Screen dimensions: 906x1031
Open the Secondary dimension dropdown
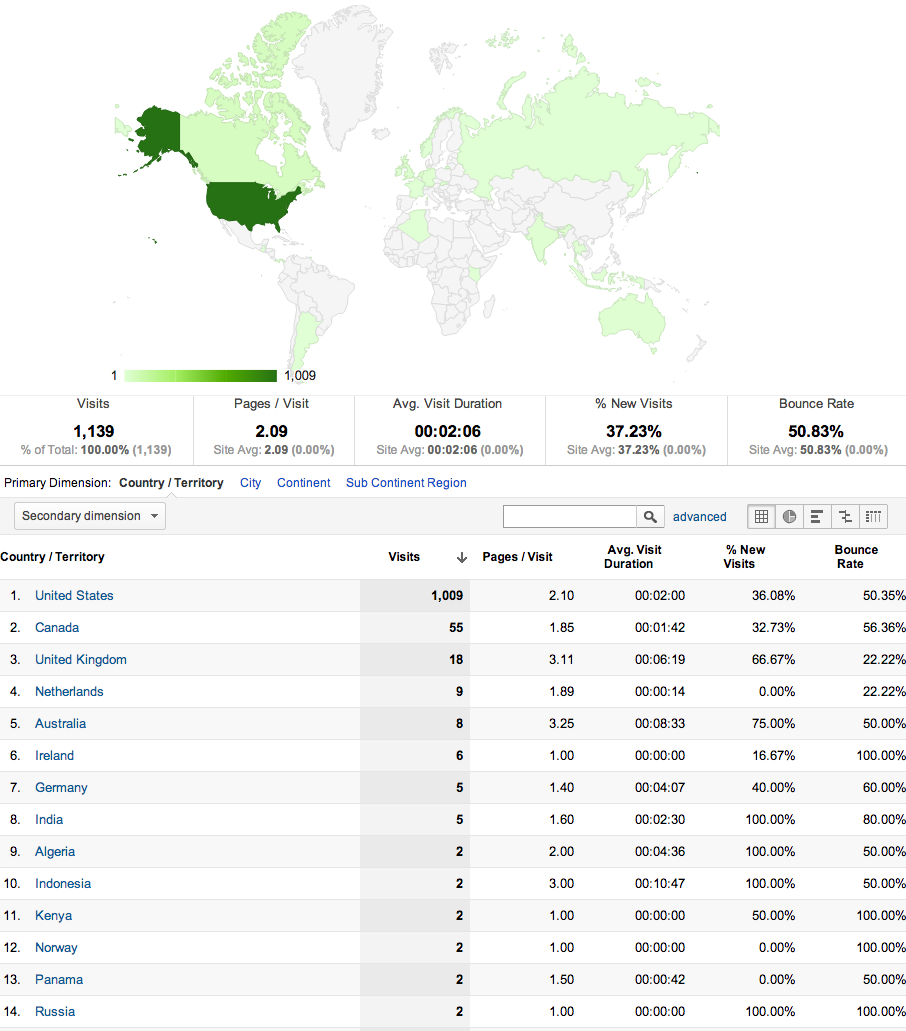point(90,516)
